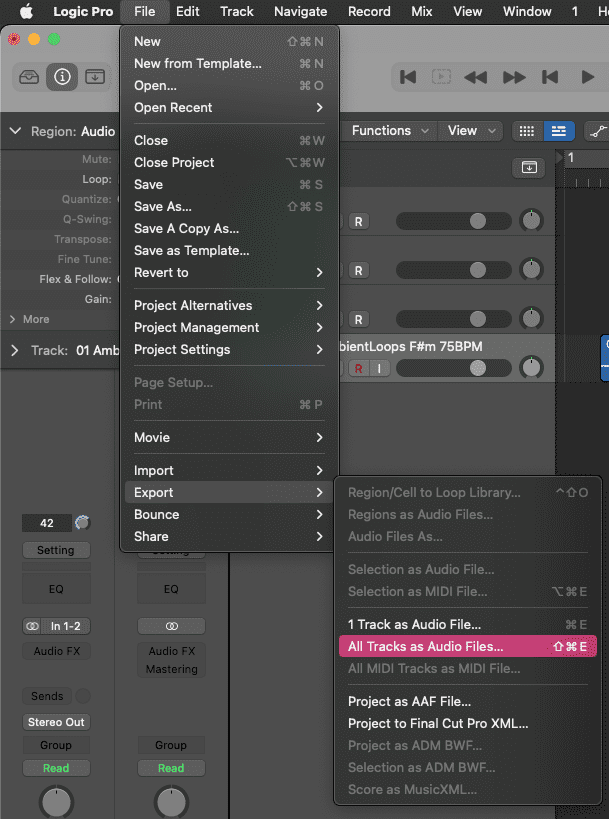Click the In 1-2 input button

click(66, 626)
